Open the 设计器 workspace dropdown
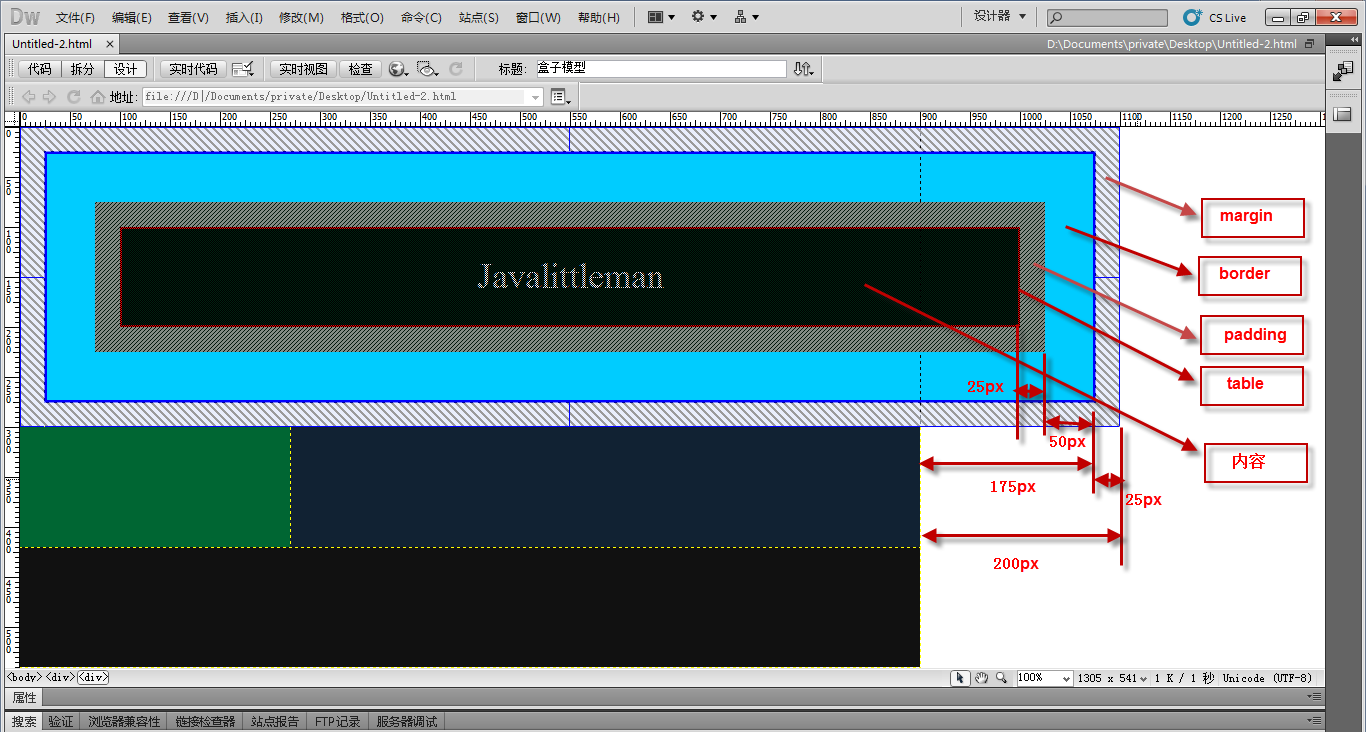Image resolution: width=1366 pixels, height=732 pixels. pos(1000,16)
